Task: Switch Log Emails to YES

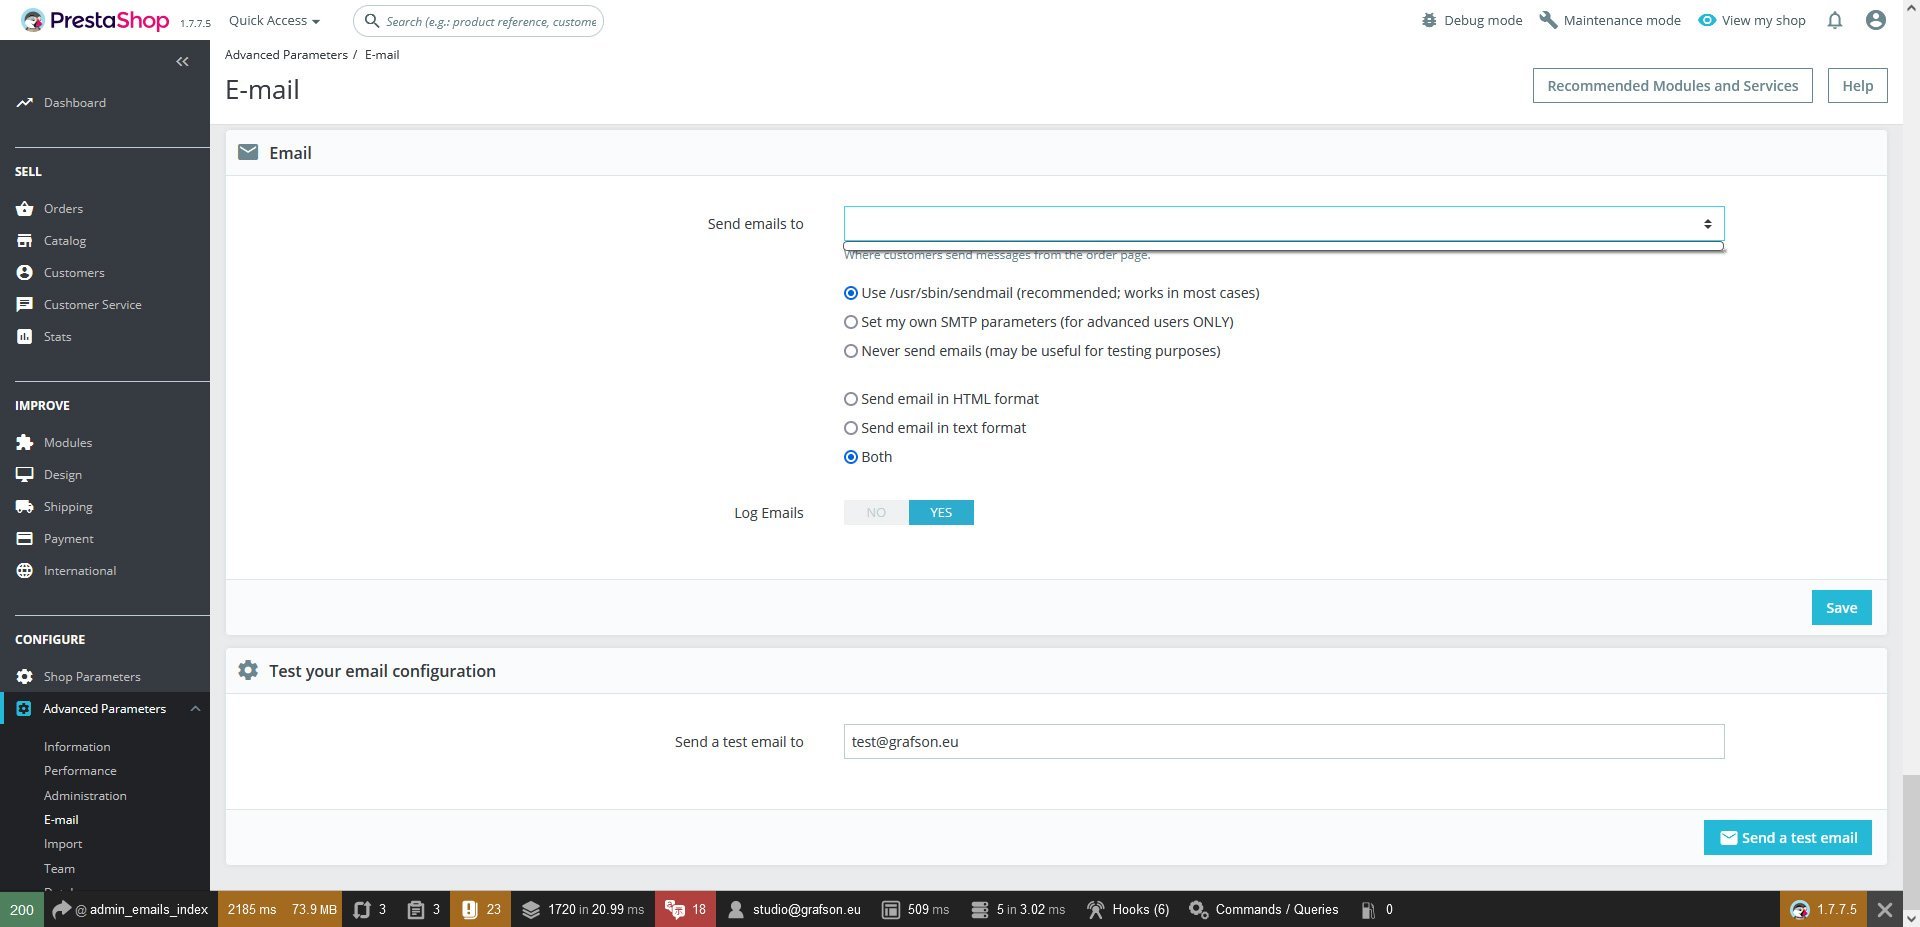Action: pos(941,513)
